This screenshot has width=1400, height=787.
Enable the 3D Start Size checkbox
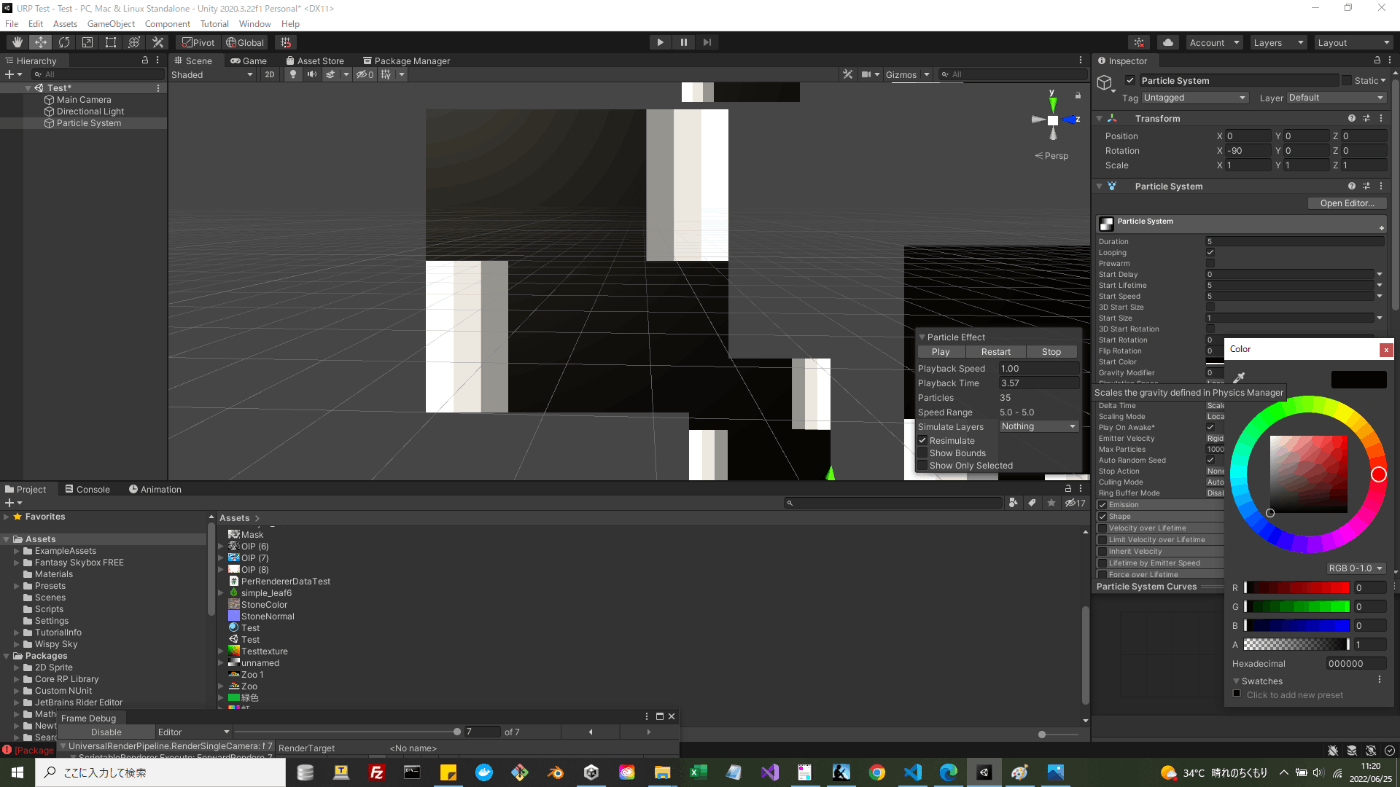coord(1211,307)
